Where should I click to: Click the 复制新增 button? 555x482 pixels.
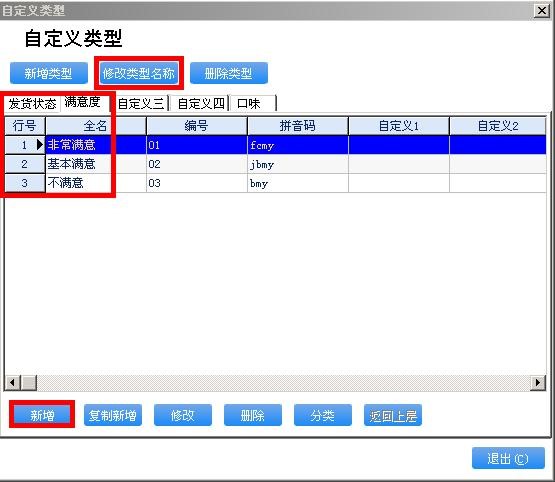[113, 415]
